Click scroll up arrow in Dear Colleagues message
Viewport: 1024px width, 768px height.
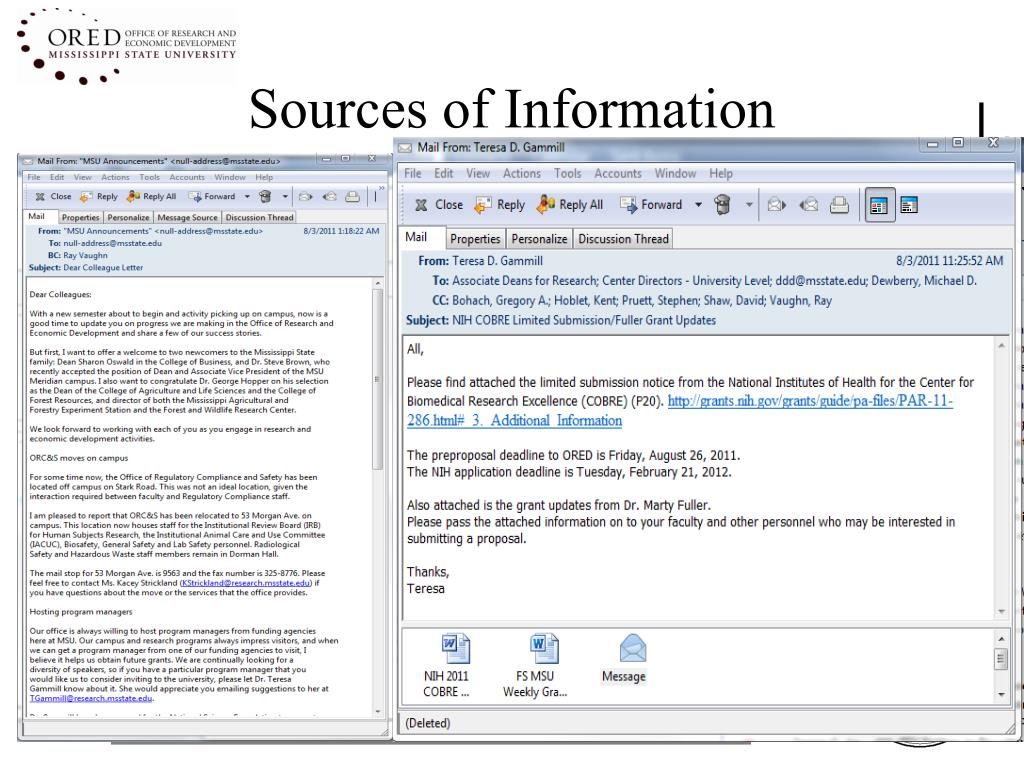(377, 283)
